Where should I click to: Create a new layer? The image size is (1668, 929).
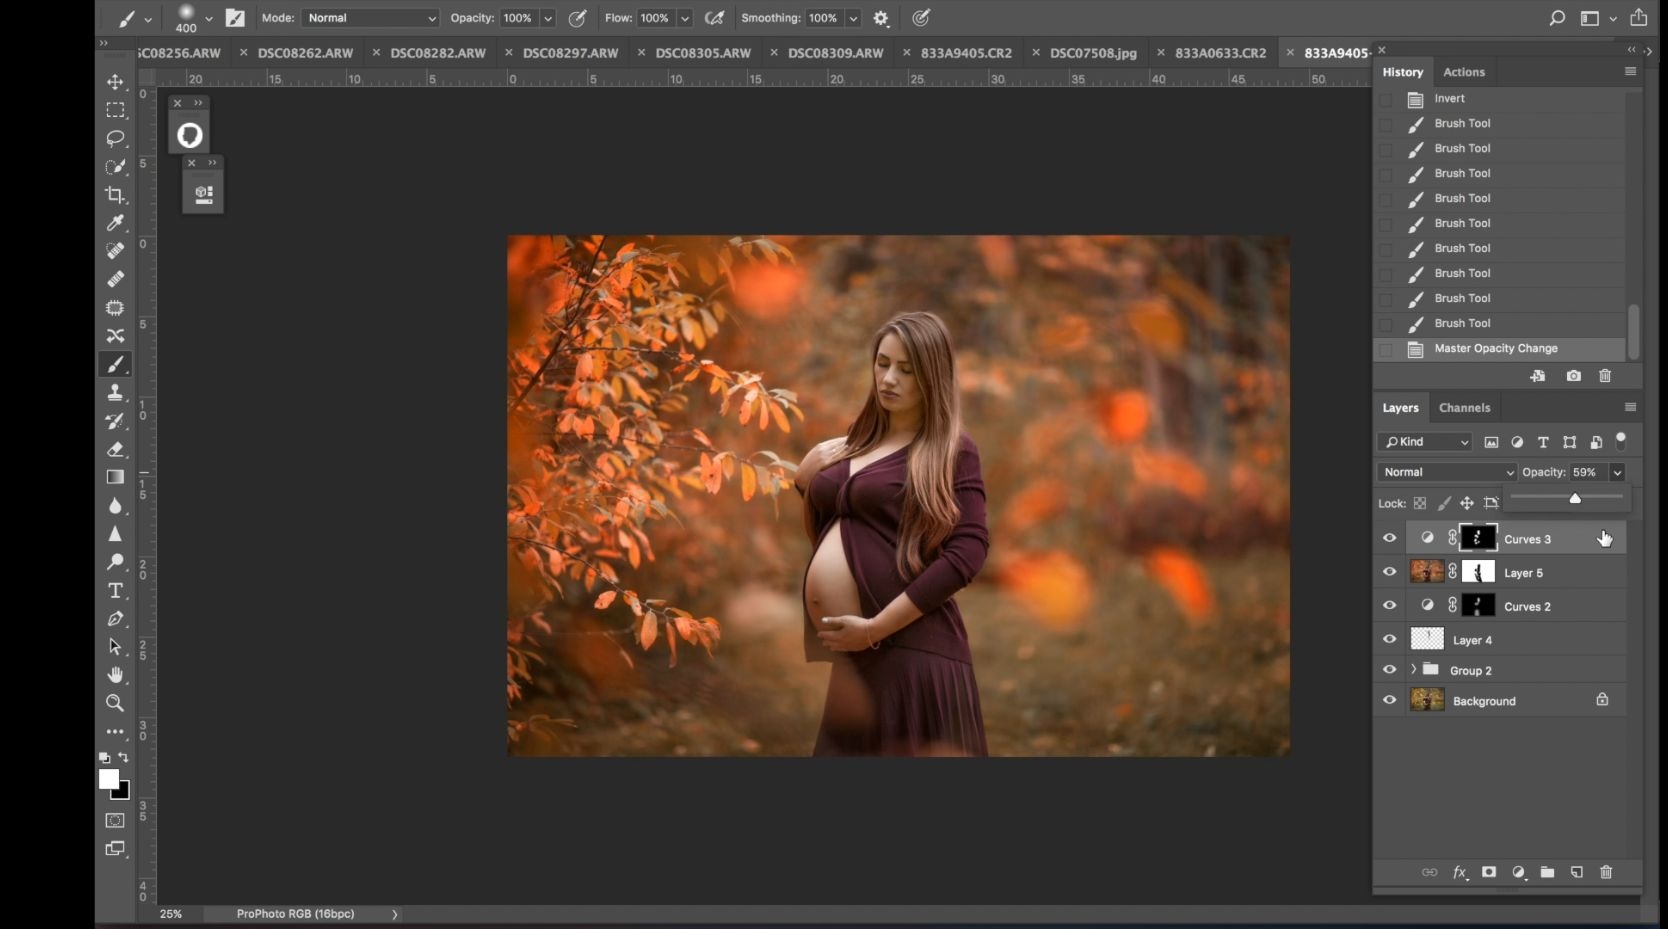tap(1577, 872)
